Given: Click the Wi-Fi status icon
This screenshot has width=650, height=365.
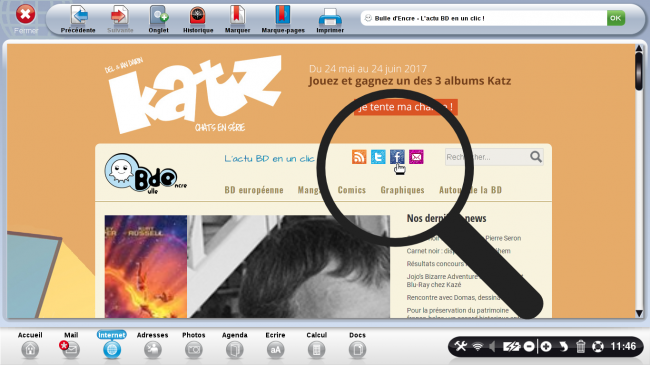Looking at the screenshot, I should (x=478, y=346).
